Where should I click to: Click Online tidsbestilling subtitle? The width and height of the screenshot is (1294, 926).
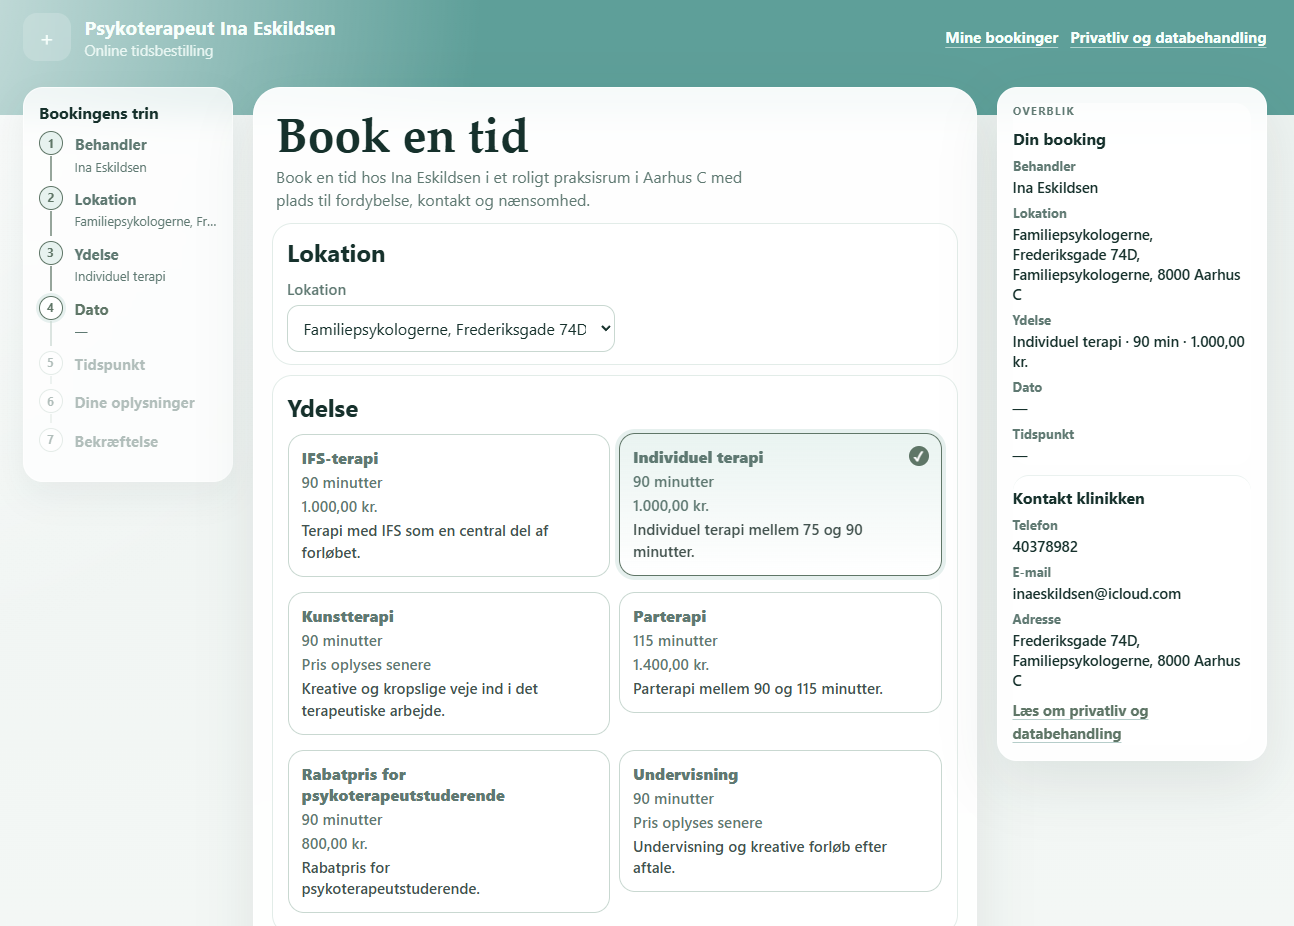pos(149,51)
